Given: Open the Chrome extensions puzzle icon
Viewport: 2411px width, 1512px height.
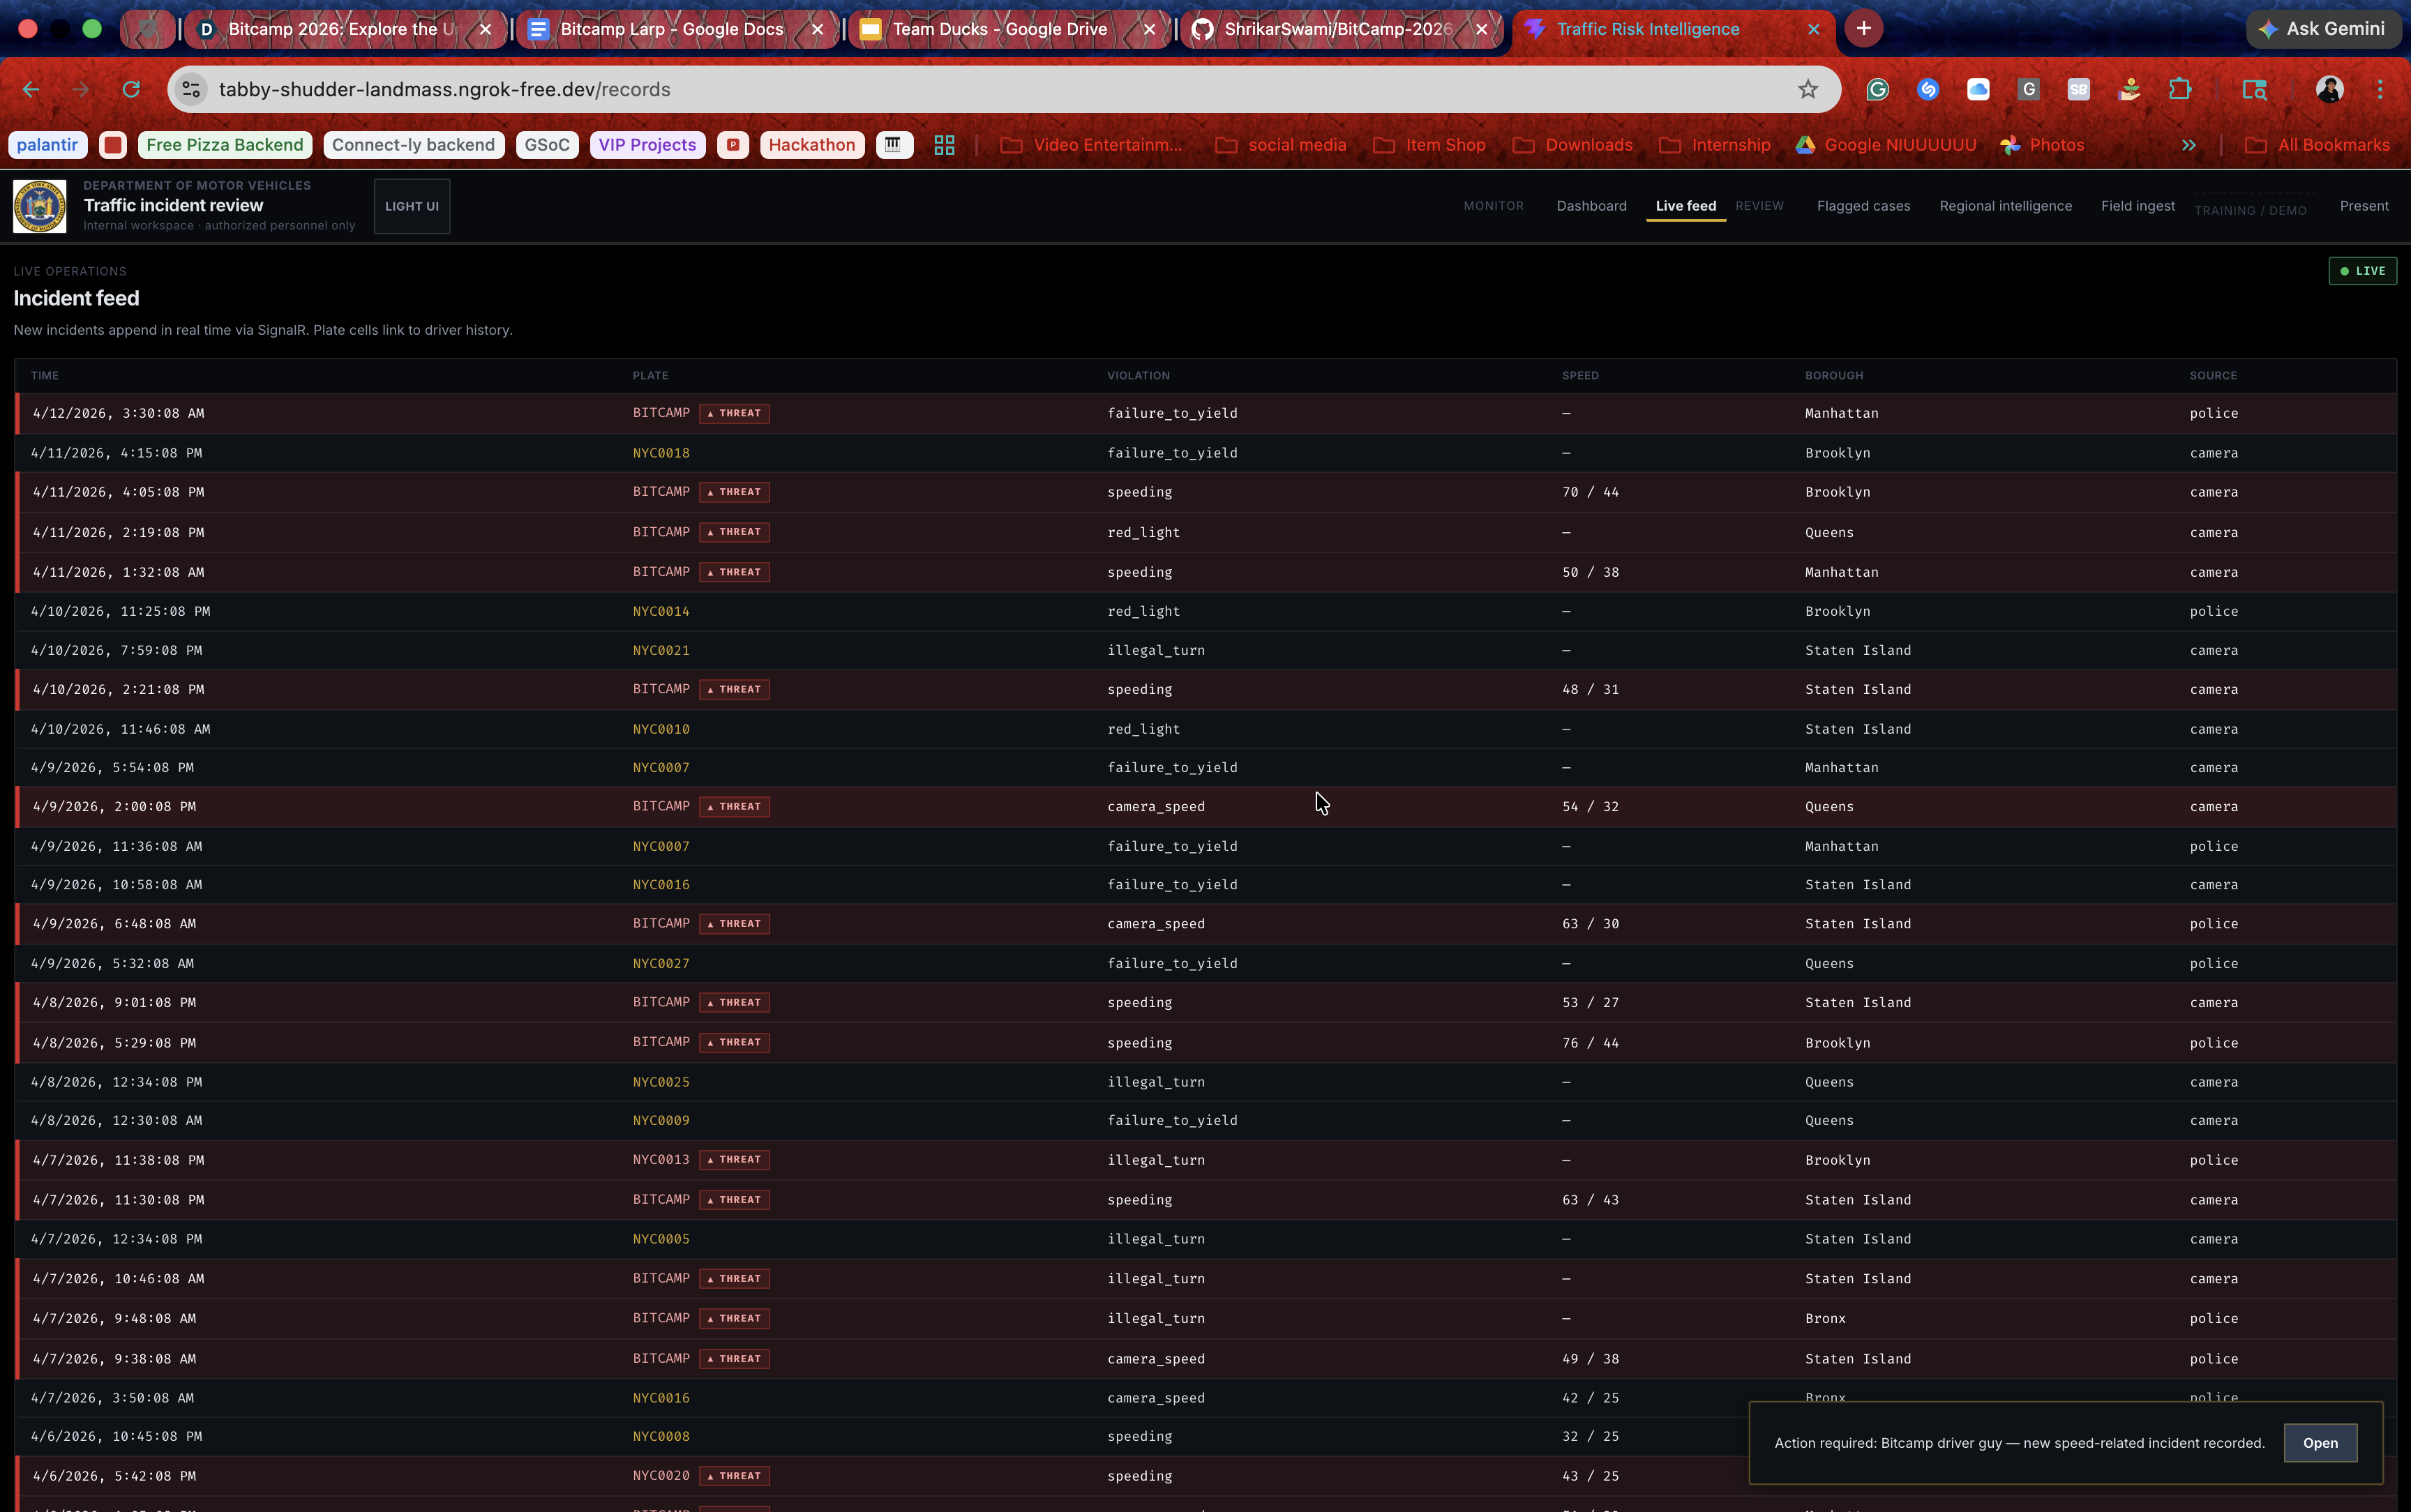Looking at the screenshot, I should point(2180,90).
